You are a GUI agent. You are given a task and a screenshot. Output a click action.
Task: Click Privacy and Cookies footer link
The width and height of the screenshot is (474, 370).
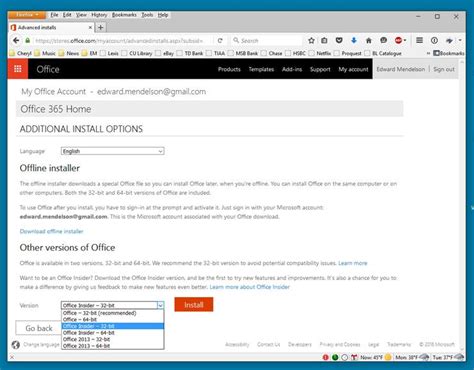pyautogui.click(x=340, y=344)
